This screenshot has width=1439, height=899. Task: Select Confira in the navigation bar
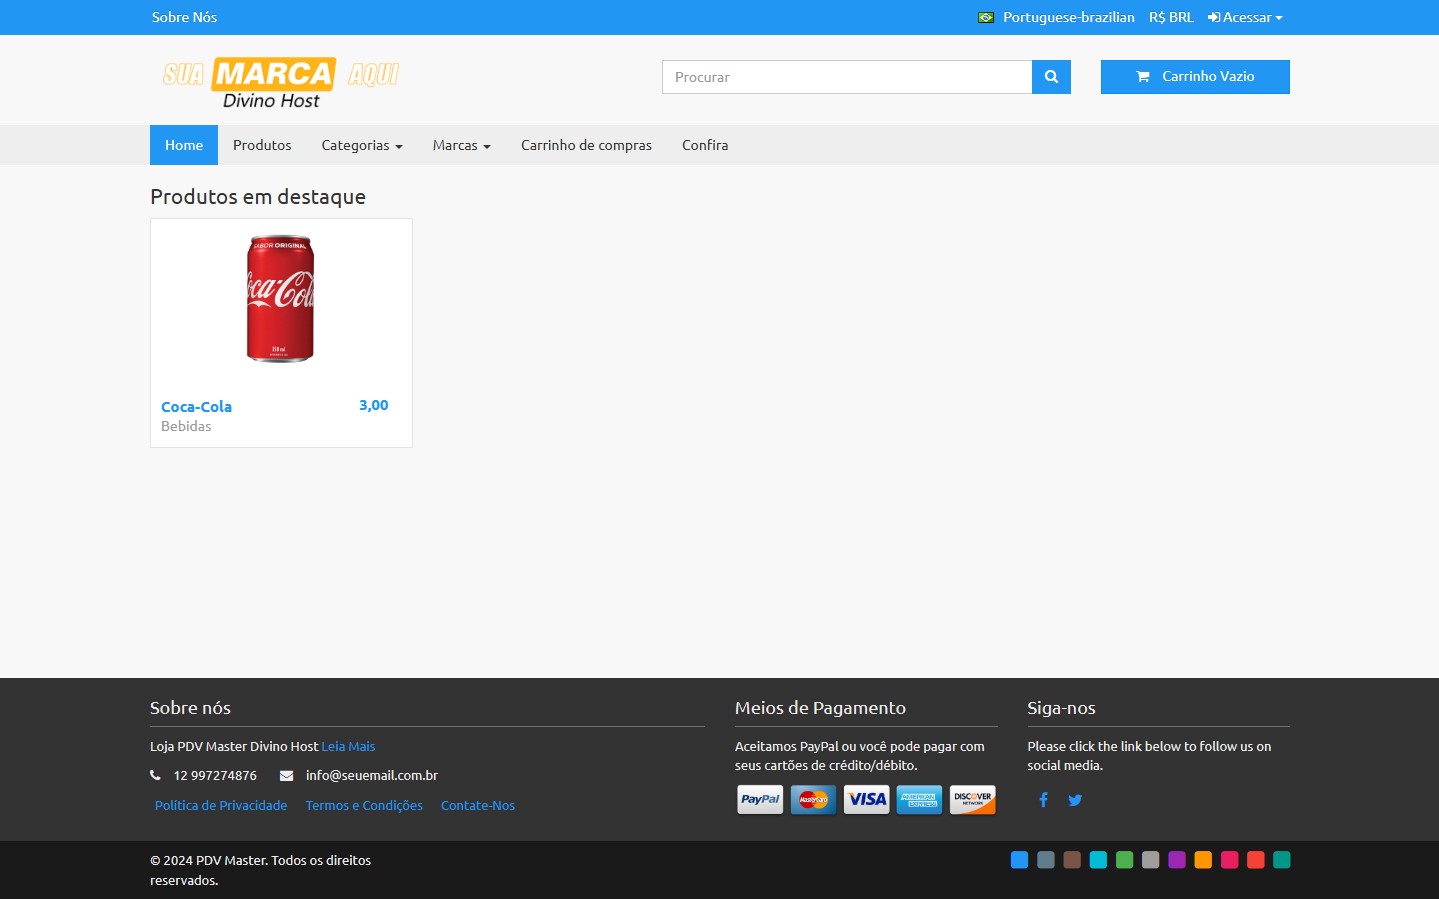pyautogui.click(x=705, y=145)
